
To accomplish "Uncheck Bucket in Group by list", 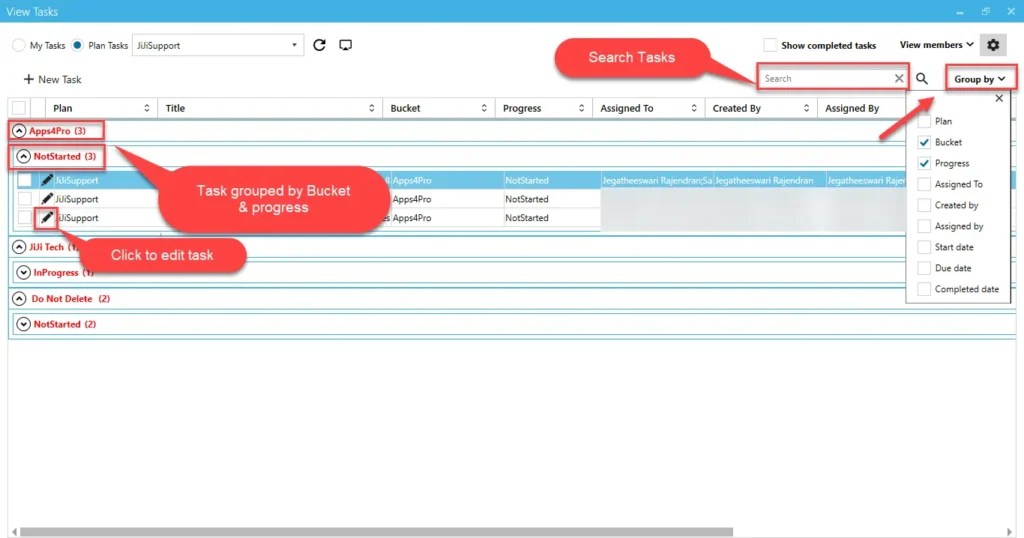I will click(924, 143).
